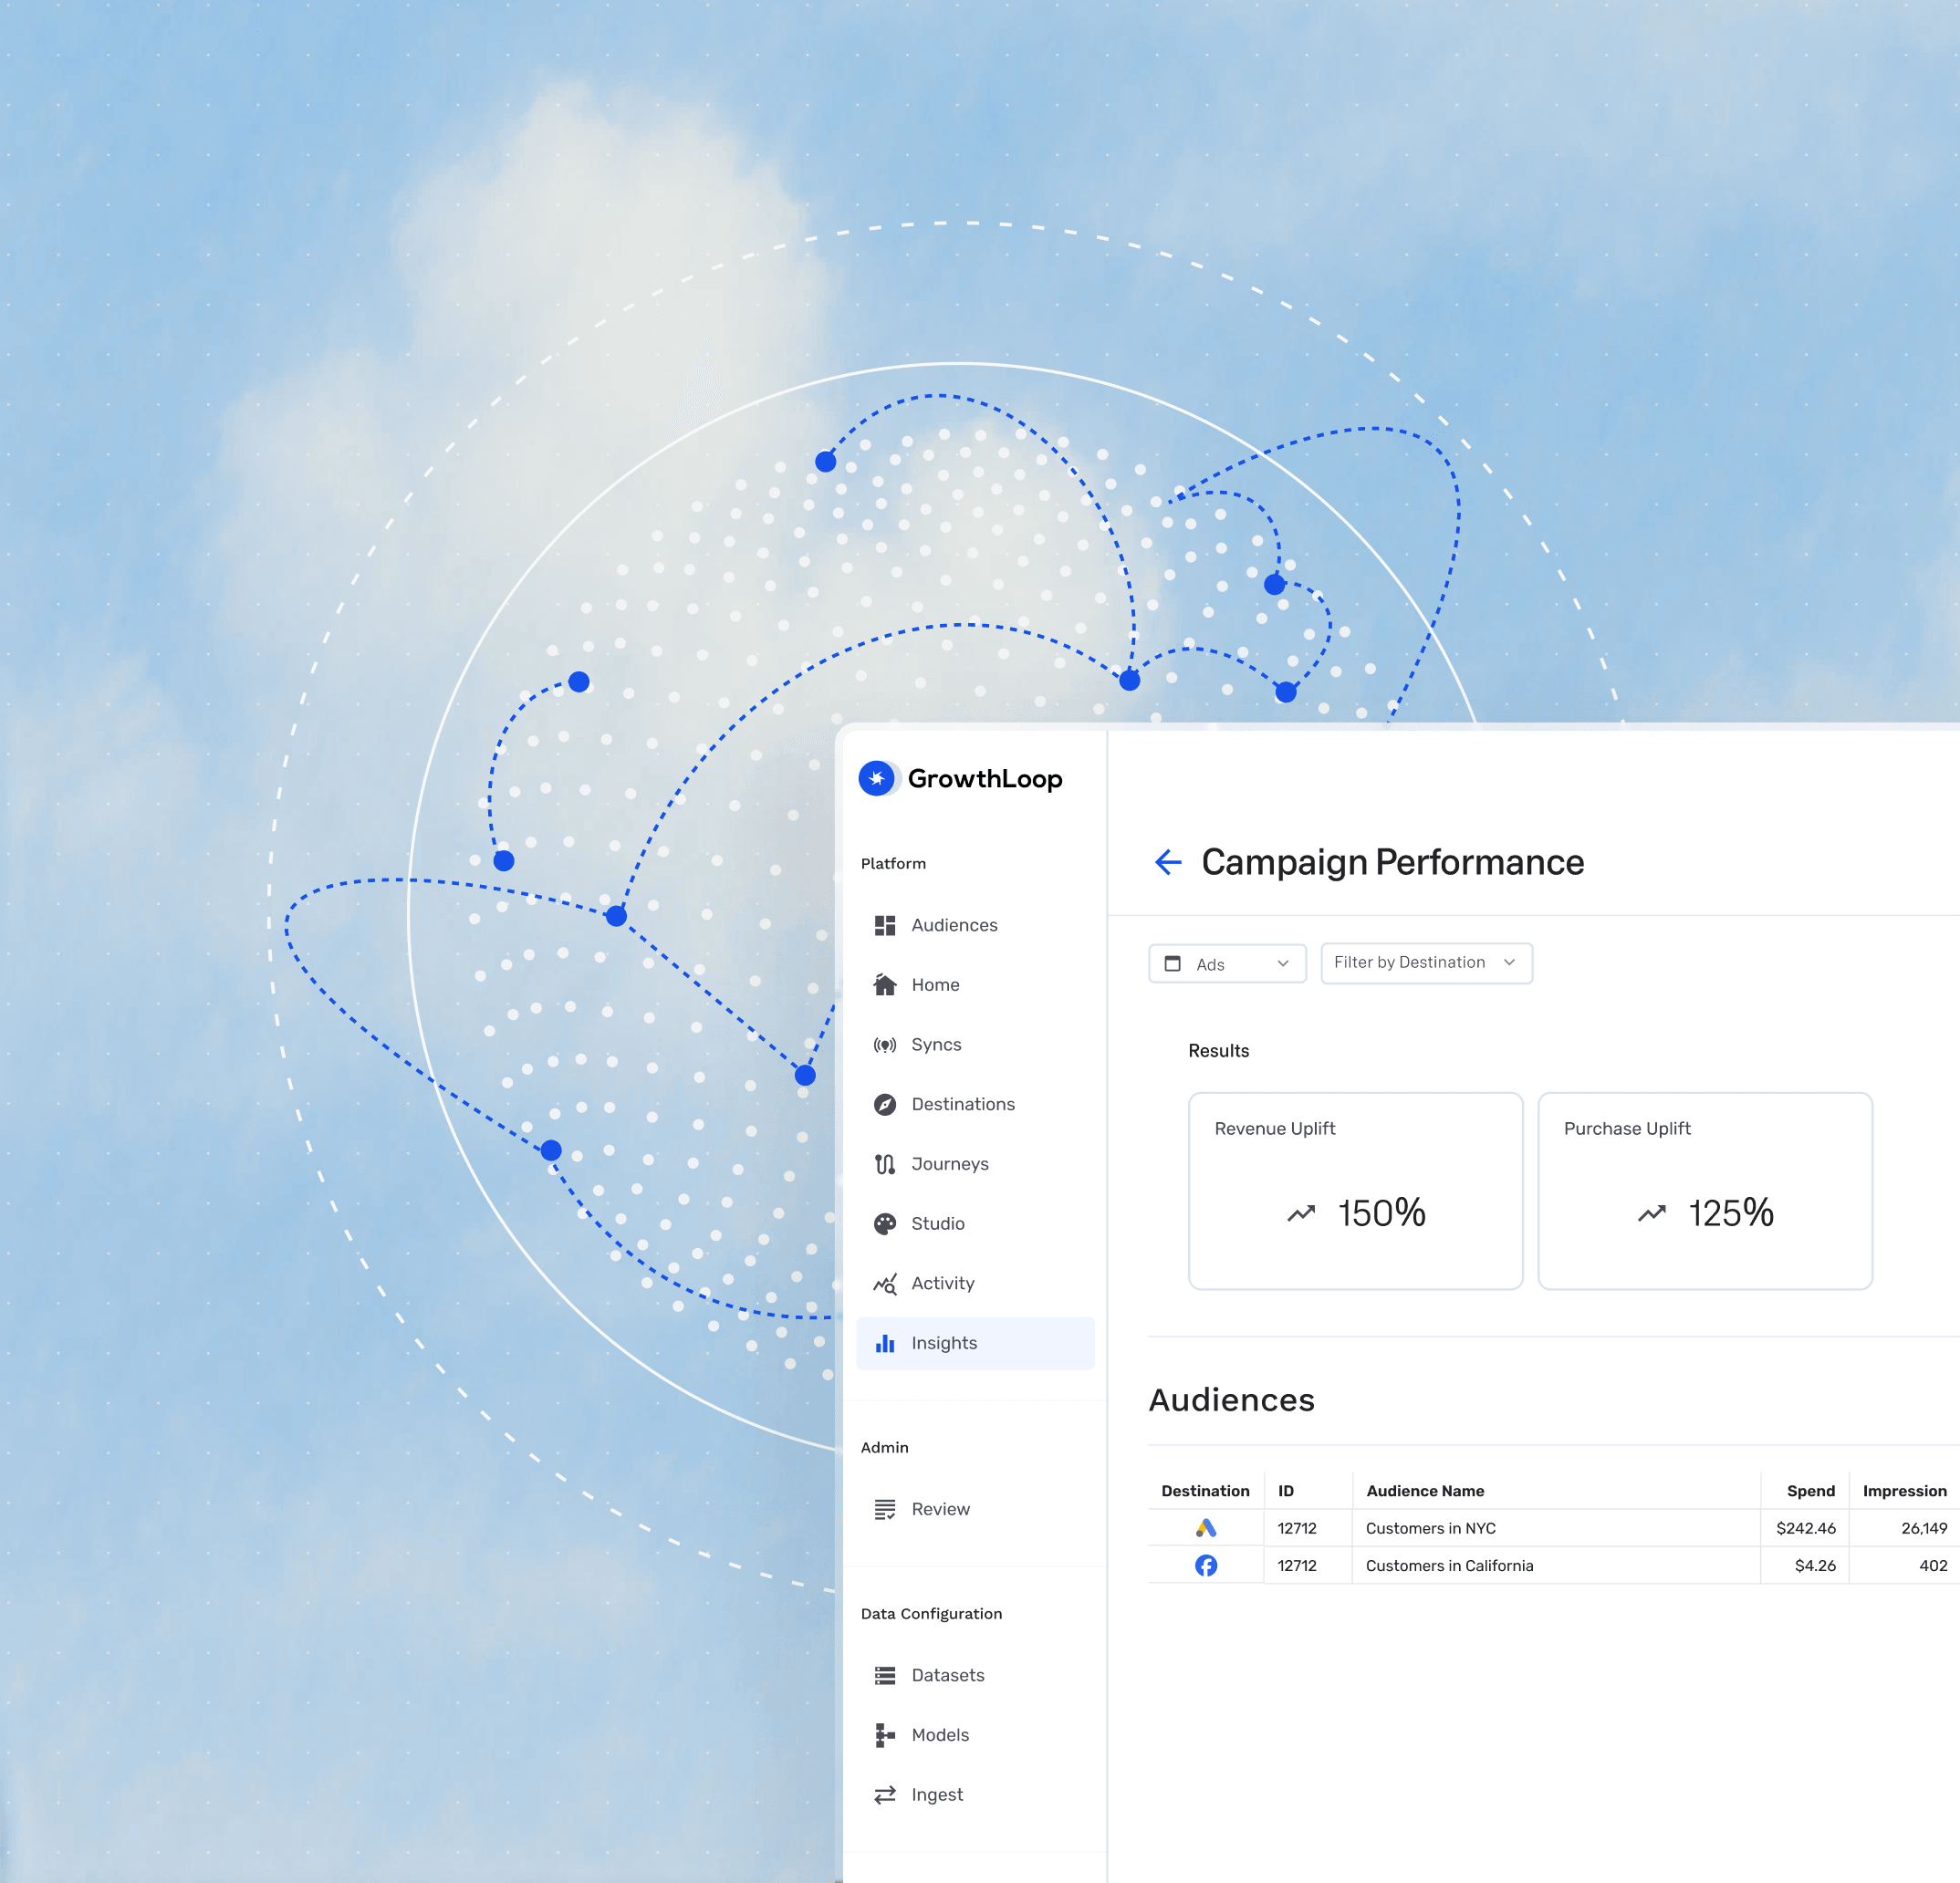Click the Revenue Uplift 150% card

click(1355, 1190)
